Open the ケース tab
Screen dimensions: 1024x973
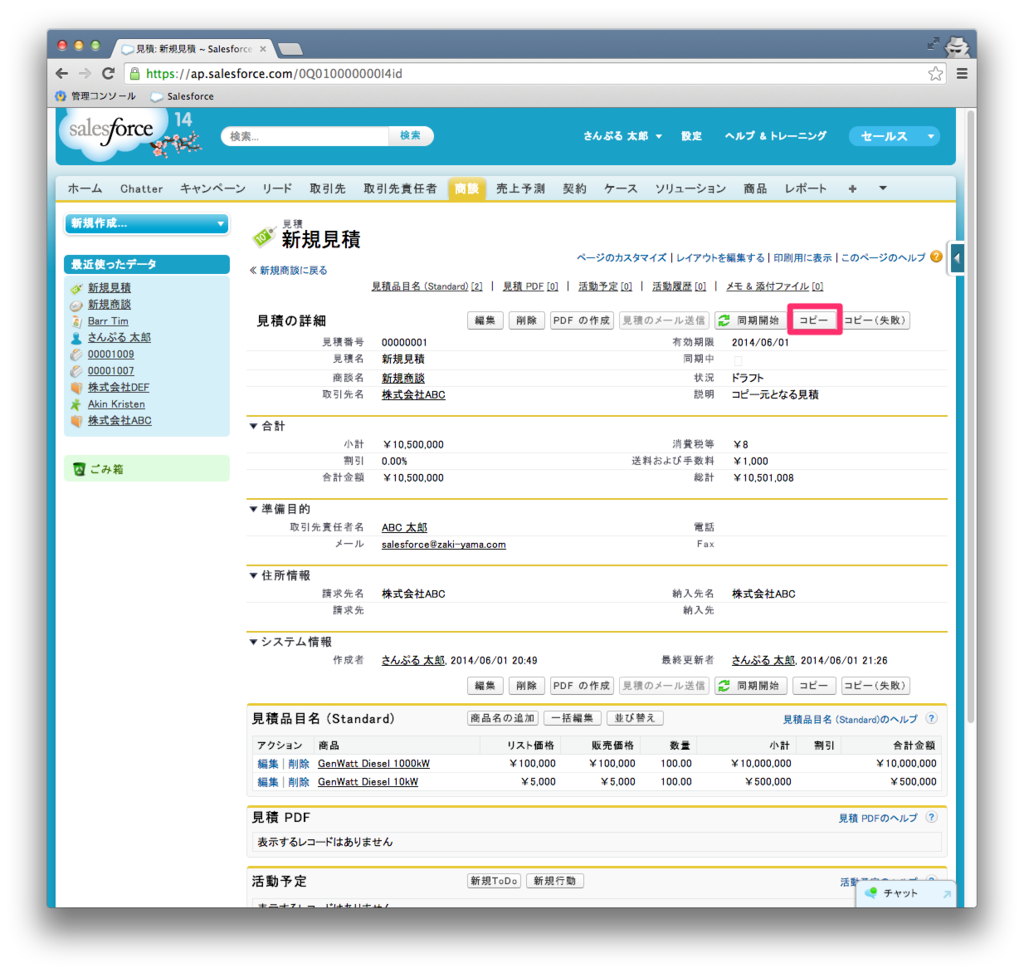[620, 189]
